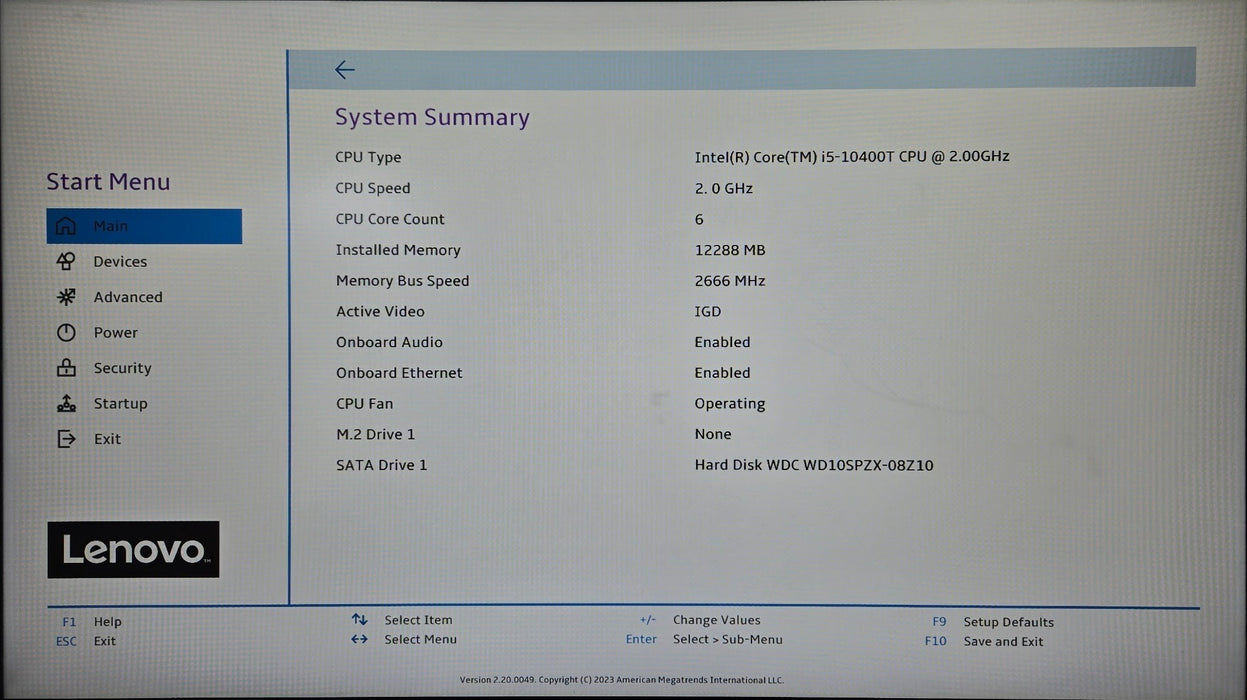Click the Enter Select Sub-Menu hint
Screen dimensions: 1247x700
[704, 639]
